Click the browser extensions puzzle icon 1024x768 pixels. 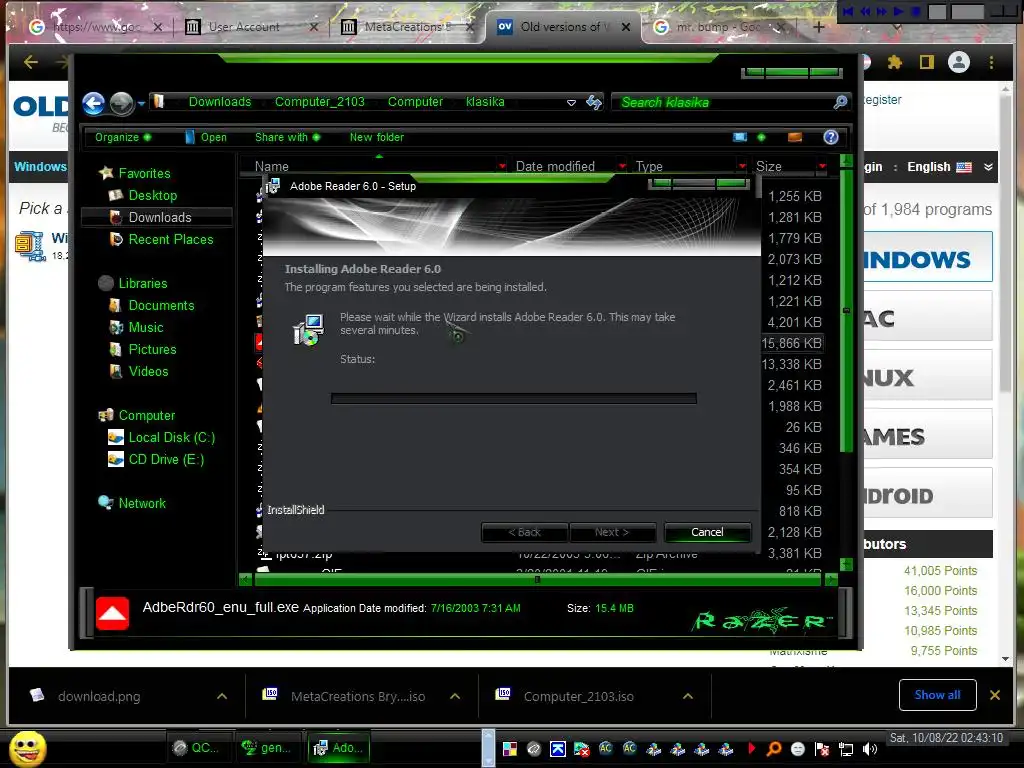(x=895, y=62)
